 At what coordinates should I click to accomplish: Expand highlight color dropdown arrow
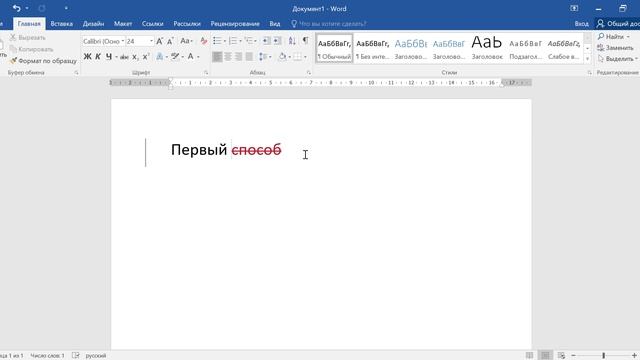click(x=182, y=57)
